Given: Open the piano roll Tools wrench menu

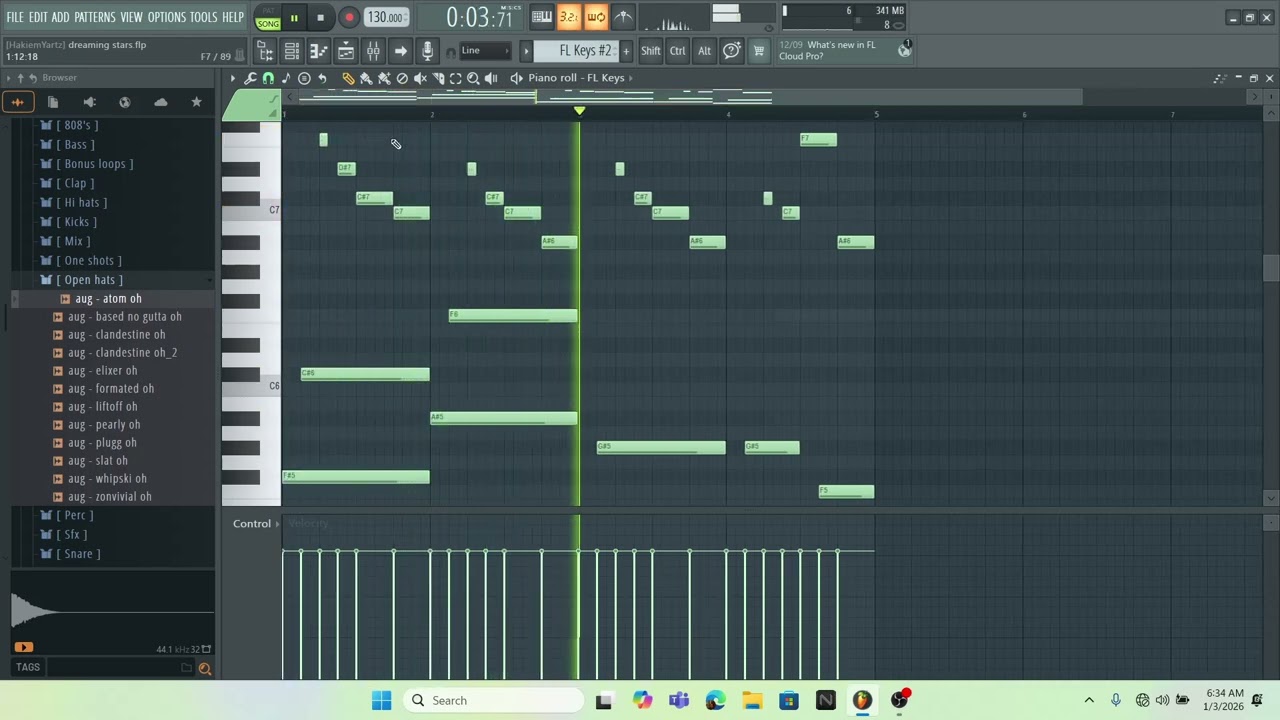Looking at the screenshot, I should (250, 78).
